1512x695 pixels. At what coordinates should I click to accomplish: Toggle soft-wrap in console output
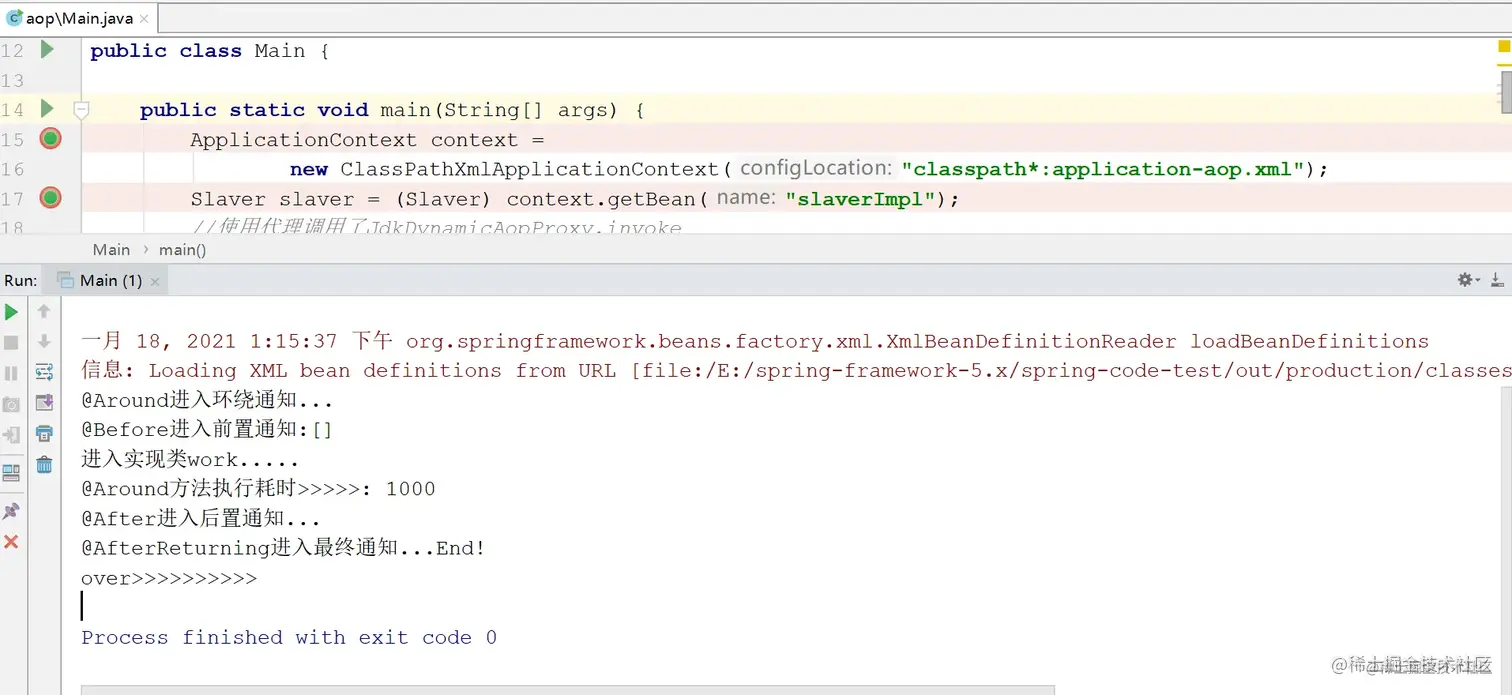click(x=44, y=373)
